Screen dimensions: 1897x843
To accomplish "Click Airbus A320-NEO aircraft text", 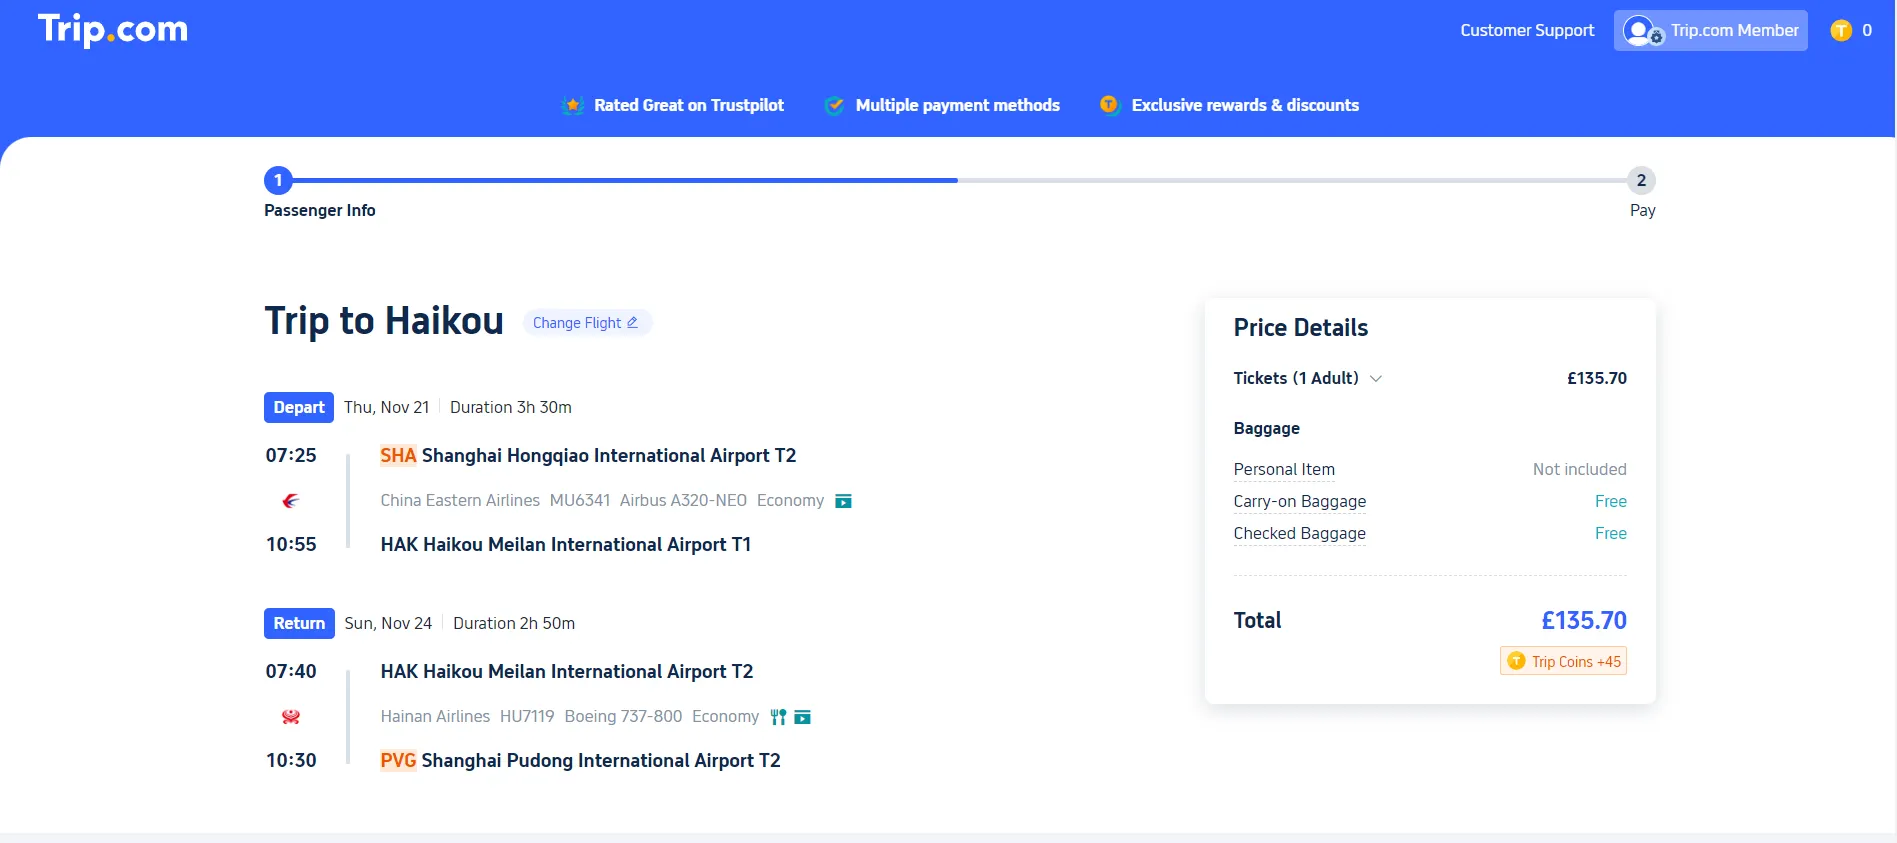I will pos(683,500).
